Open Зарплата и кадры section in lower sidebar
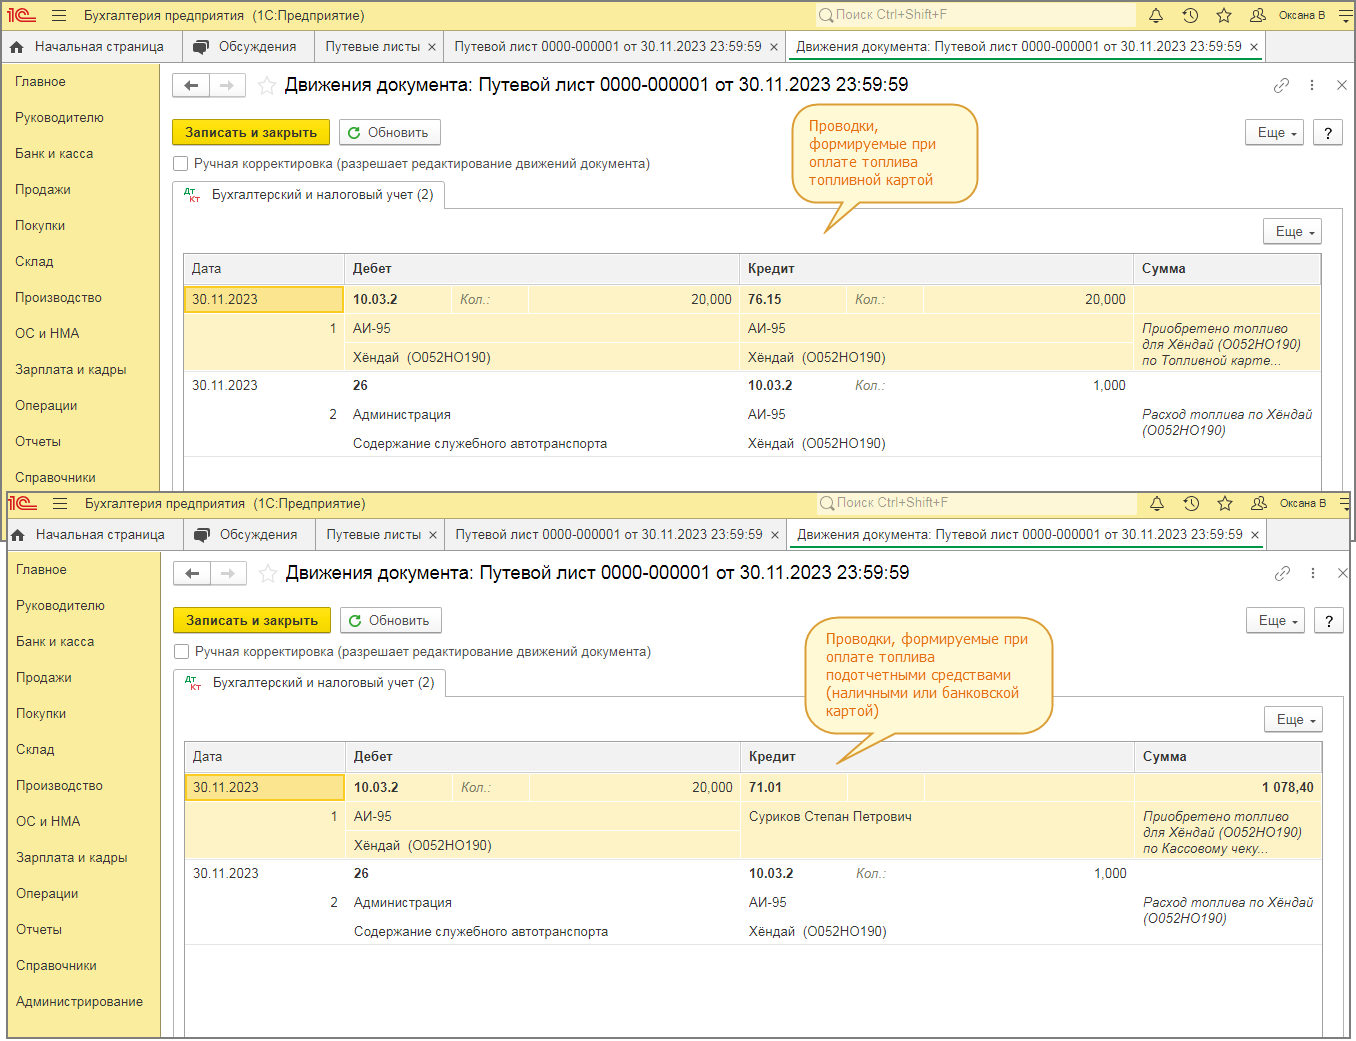1356x1041 pixels. tap(72, 858)
